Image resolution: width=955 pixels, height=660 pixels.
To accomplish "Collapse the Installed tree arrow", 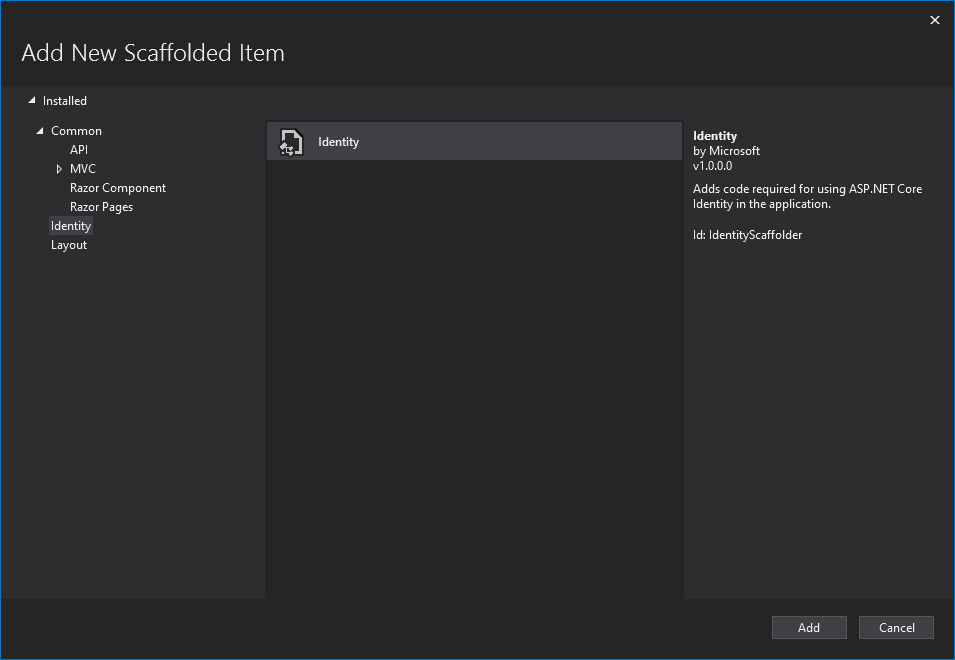I will click(32, 100).
